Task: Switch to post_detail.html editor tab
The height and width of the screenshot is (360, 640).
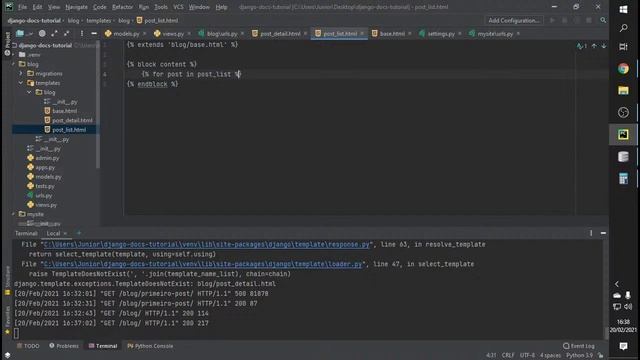Action: pyautogui.click(x=280, y=34)
